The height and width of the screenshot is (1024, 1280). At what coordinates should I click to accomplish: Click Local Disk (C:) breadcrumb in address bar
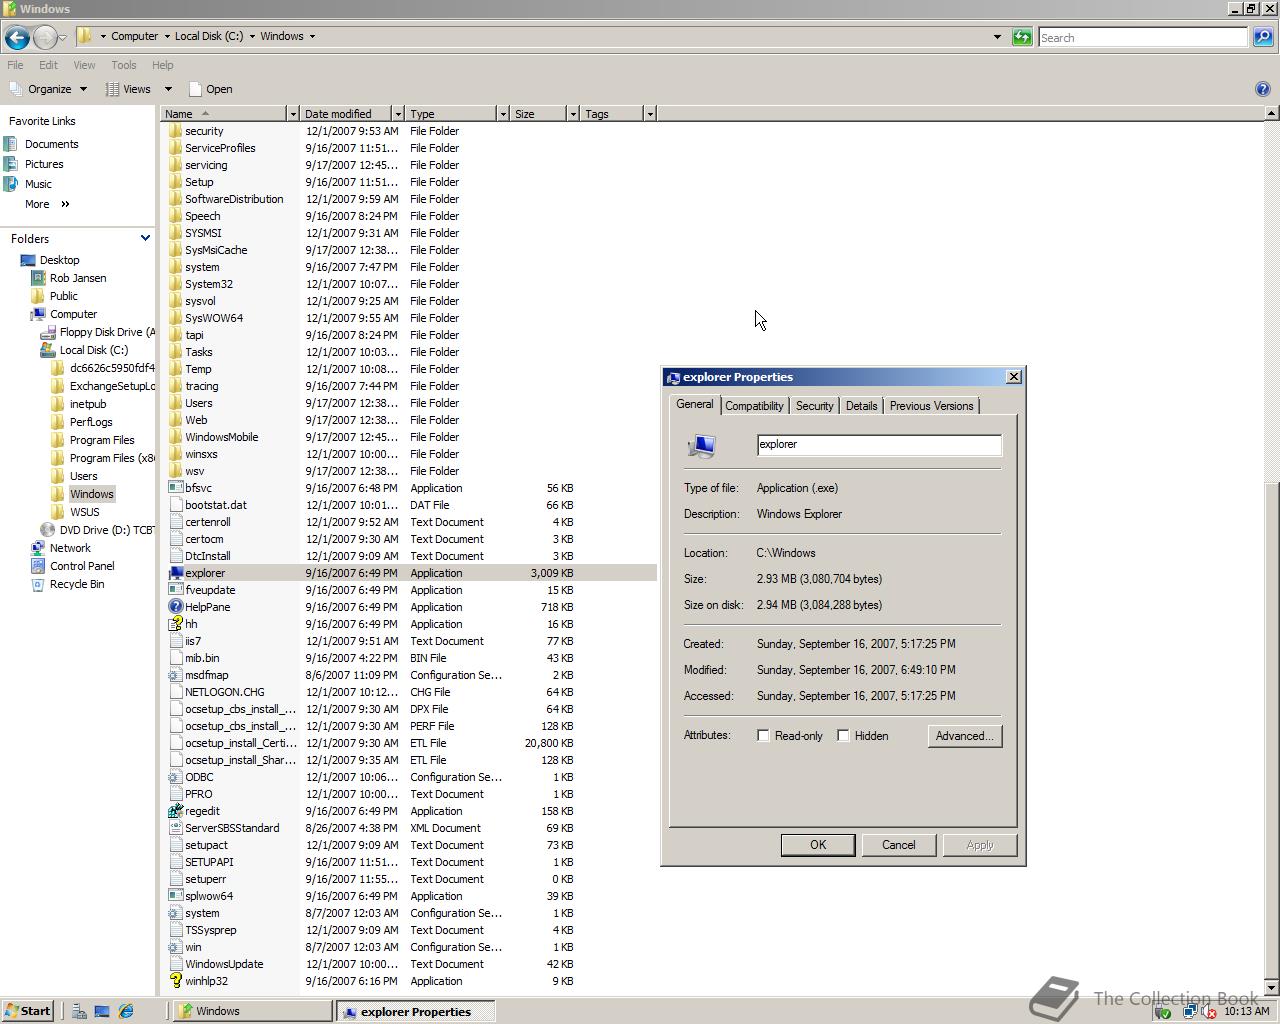208,36
